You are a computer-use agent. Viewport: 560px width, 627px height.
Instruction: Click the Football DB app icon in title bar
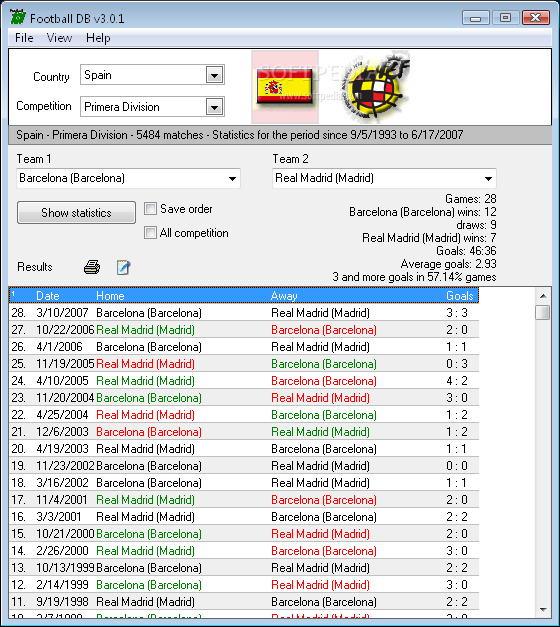click(x=18, y=18)
